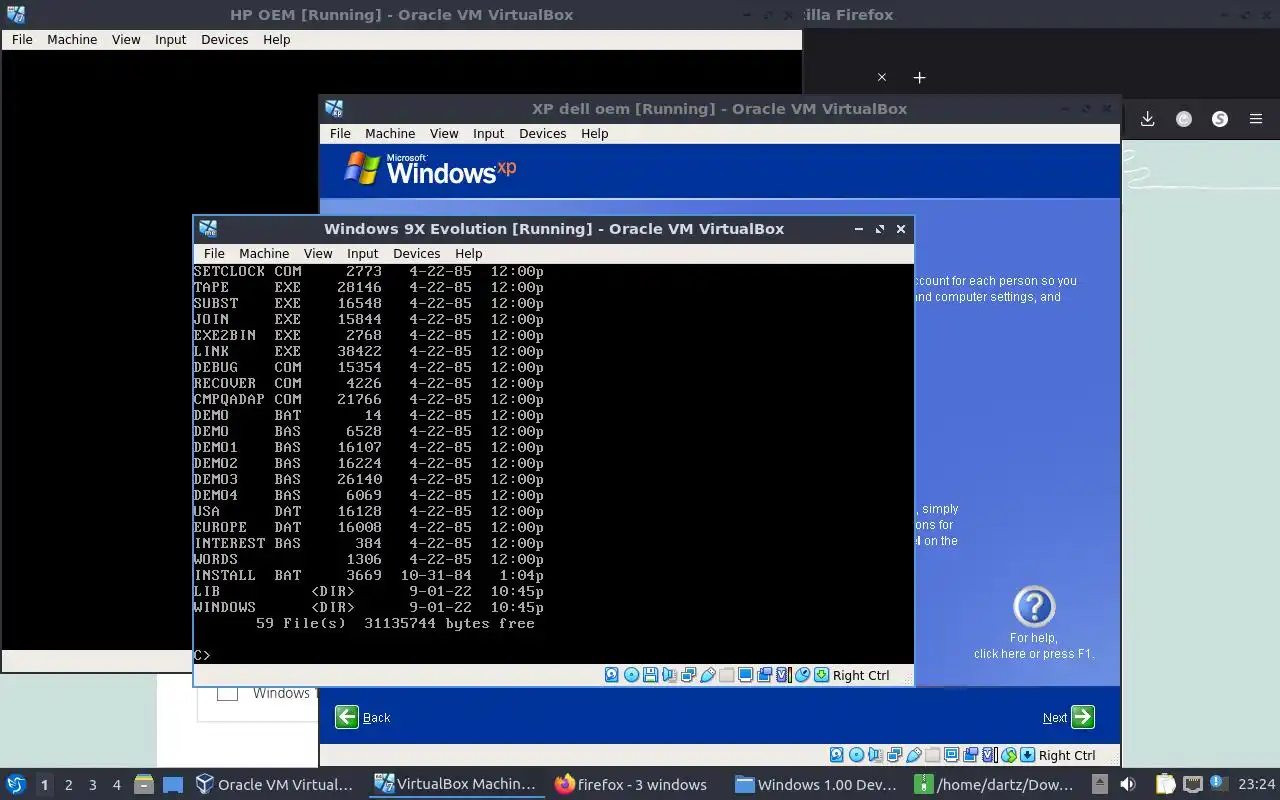Open File menu in XP dell oem window
The image size is (1280, 800).
pyautogui.click(x=340, y=133)
